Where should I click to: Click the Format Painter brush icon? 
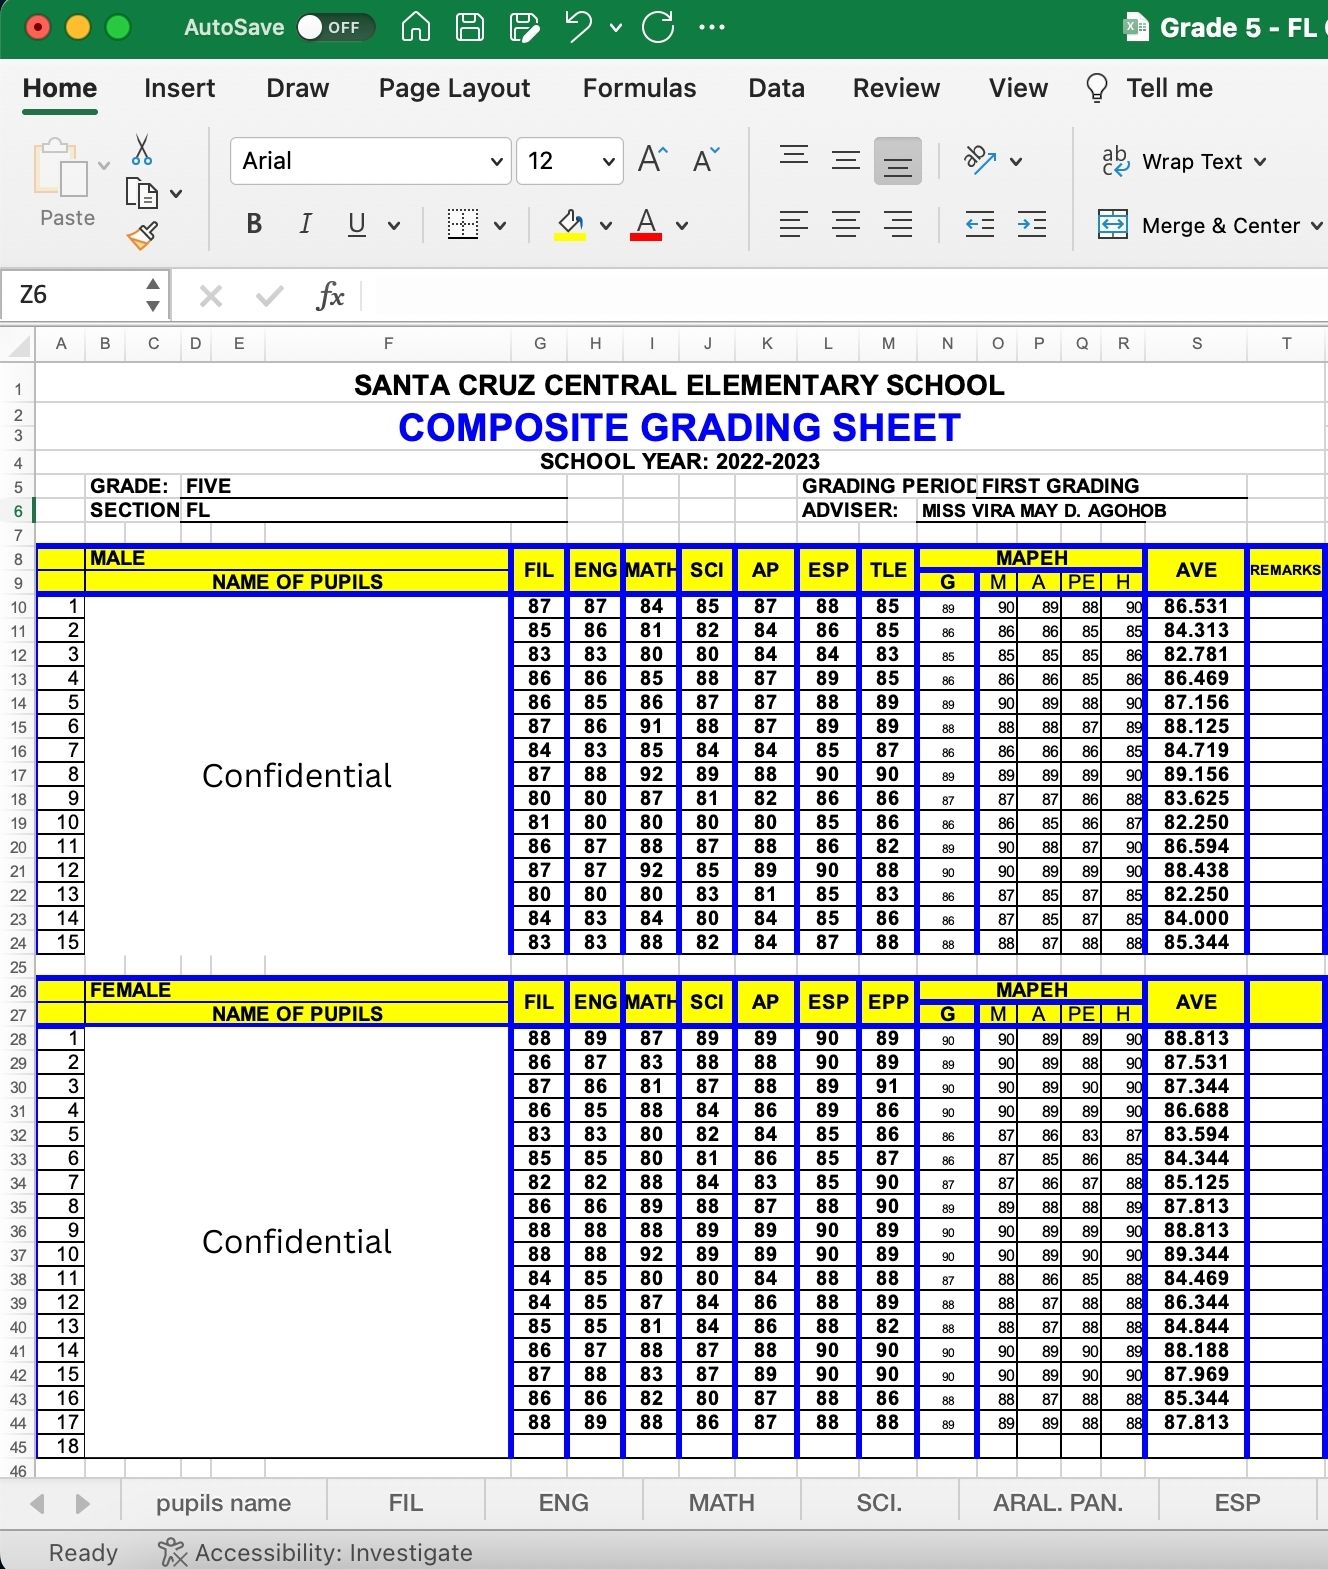[x=142, y=236]
